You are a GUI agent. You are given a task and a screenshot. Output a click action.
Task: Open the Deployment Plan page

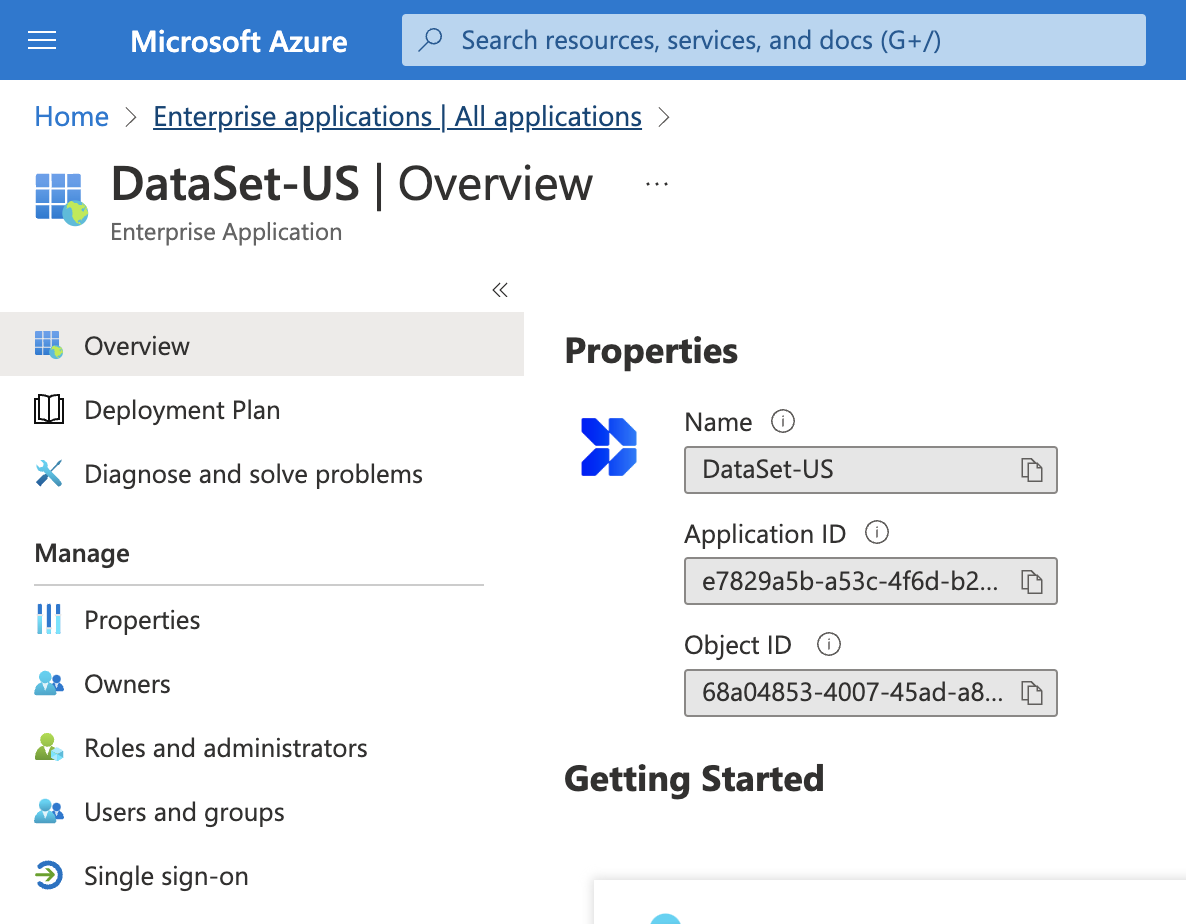coord(182,410)
